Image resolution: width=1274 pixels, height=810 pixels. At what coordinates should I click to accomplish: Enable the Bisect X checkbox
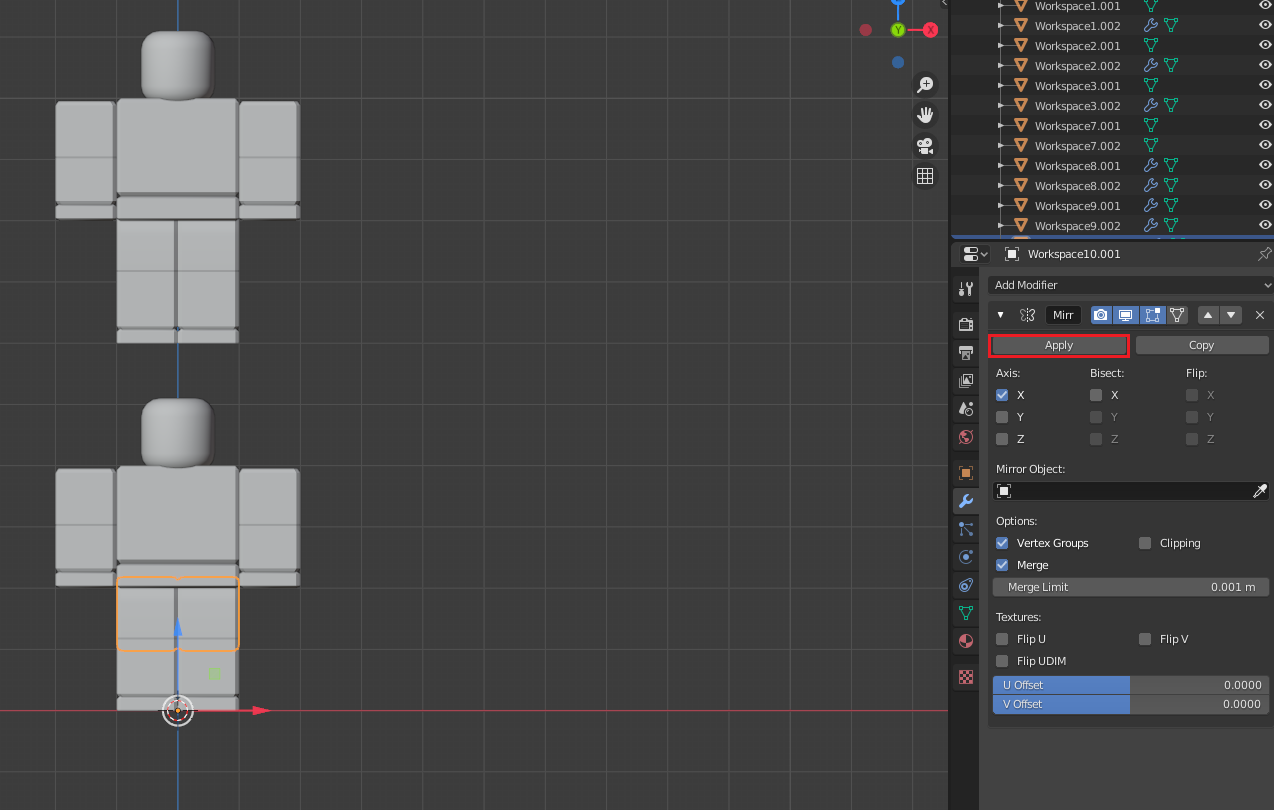click(x=1096, y=395)
